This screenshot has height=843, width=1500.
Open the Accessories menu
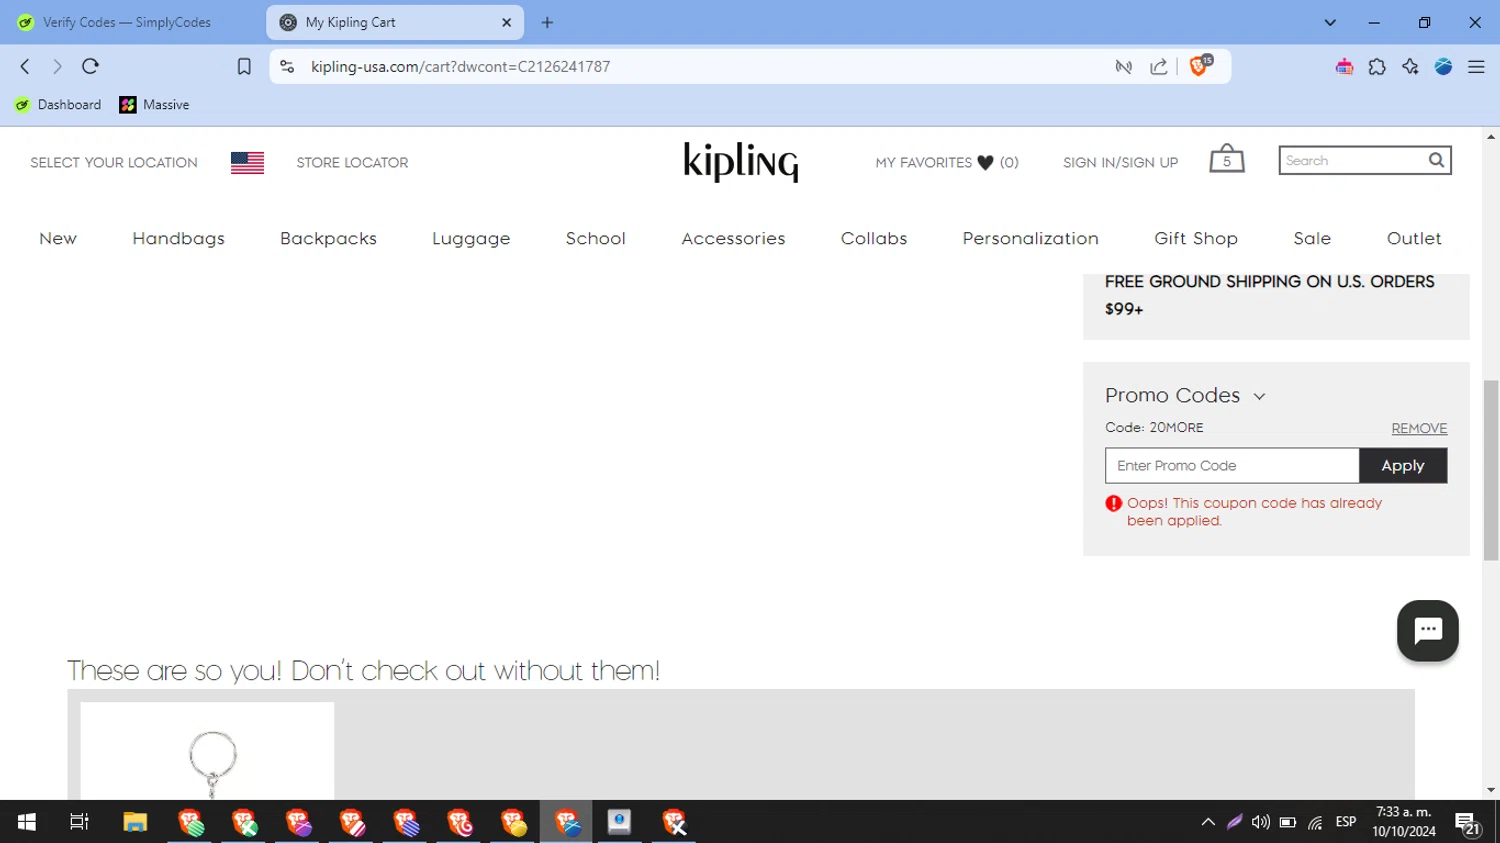733,238
